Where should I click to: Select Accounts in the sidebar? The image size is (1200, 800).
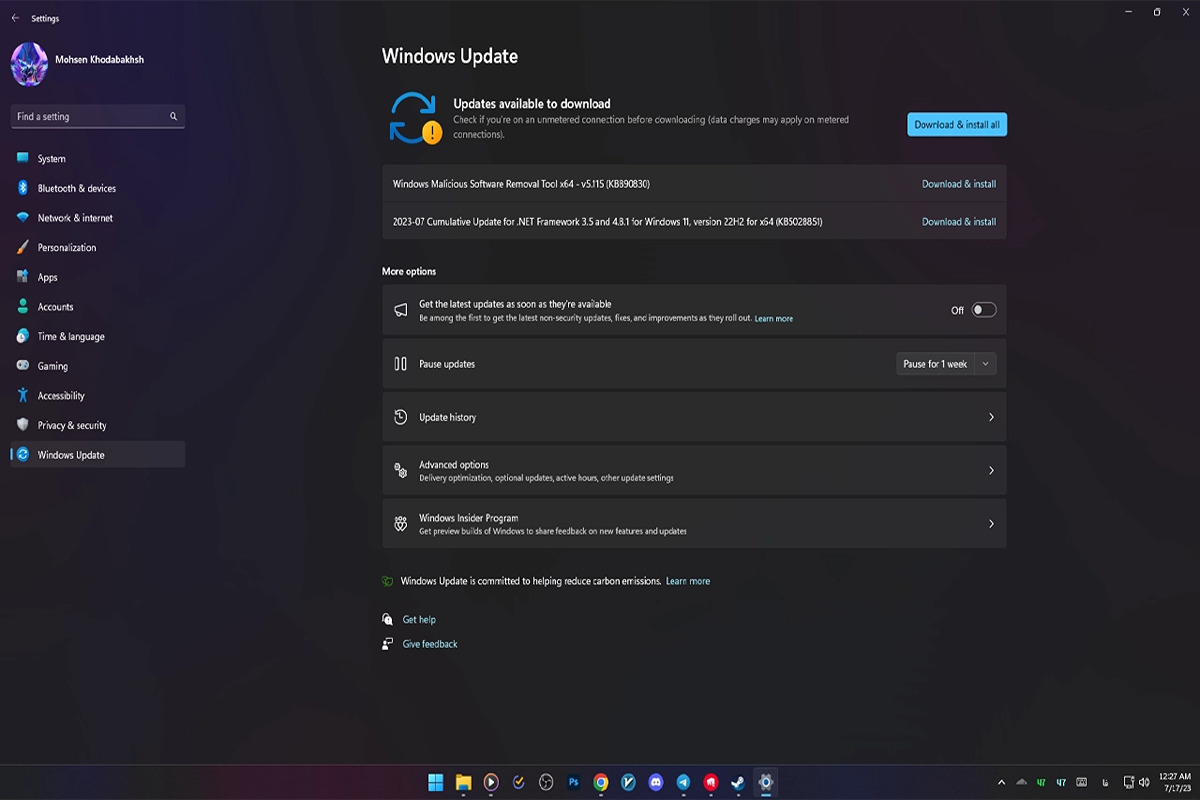56,307
